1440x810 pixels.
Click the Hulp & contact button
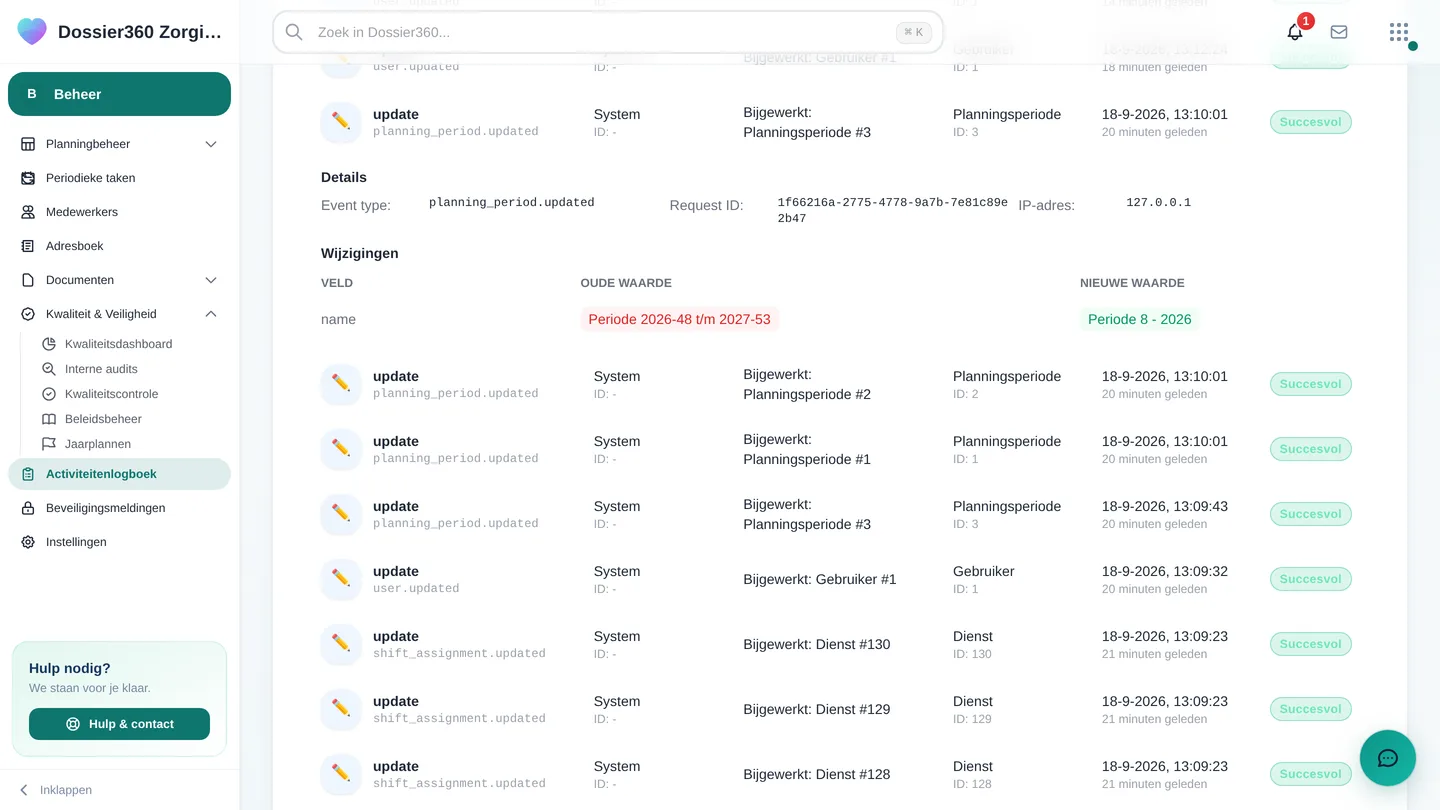click(x=119, y=724)
